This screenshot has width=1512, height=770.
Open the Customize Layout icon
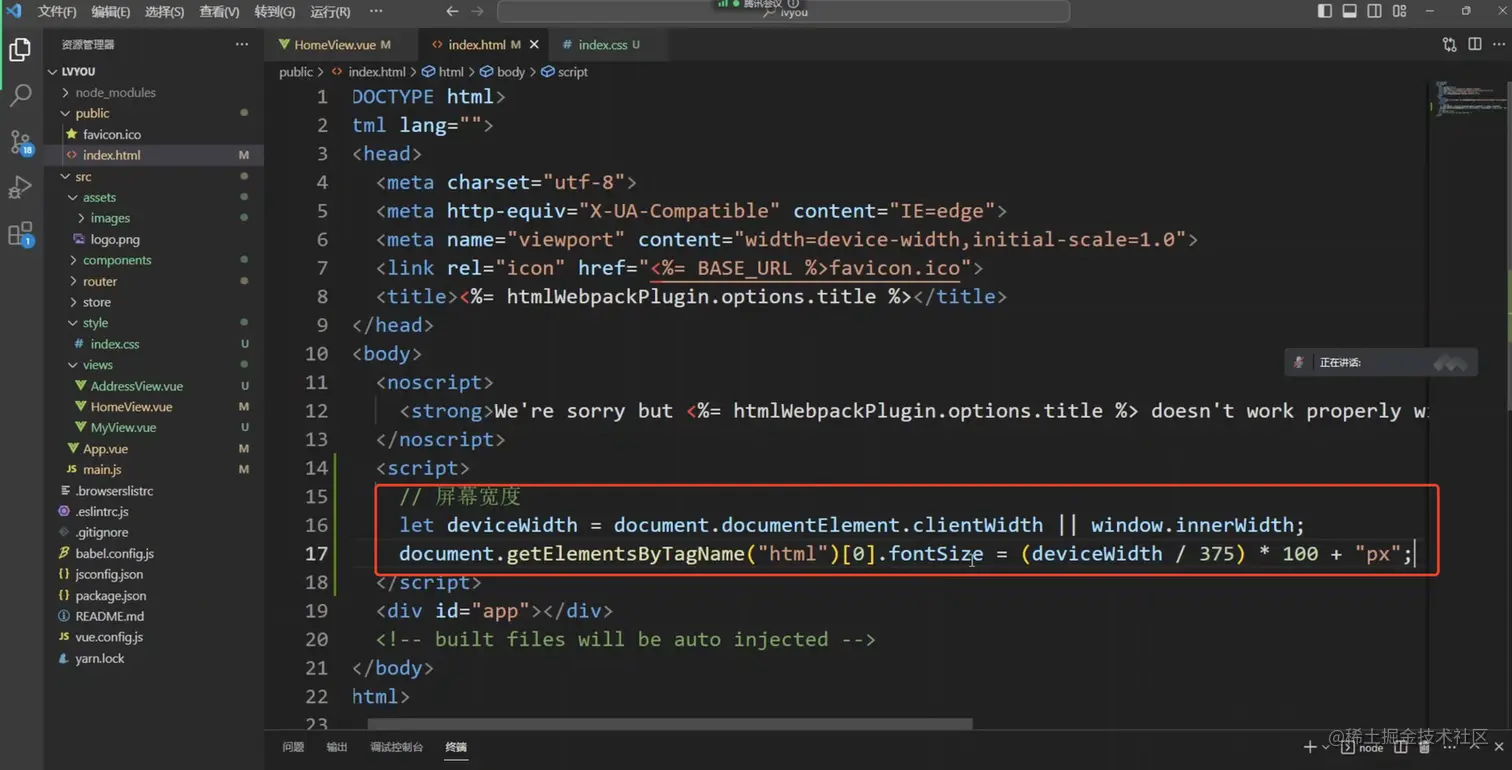[1399, 11]
